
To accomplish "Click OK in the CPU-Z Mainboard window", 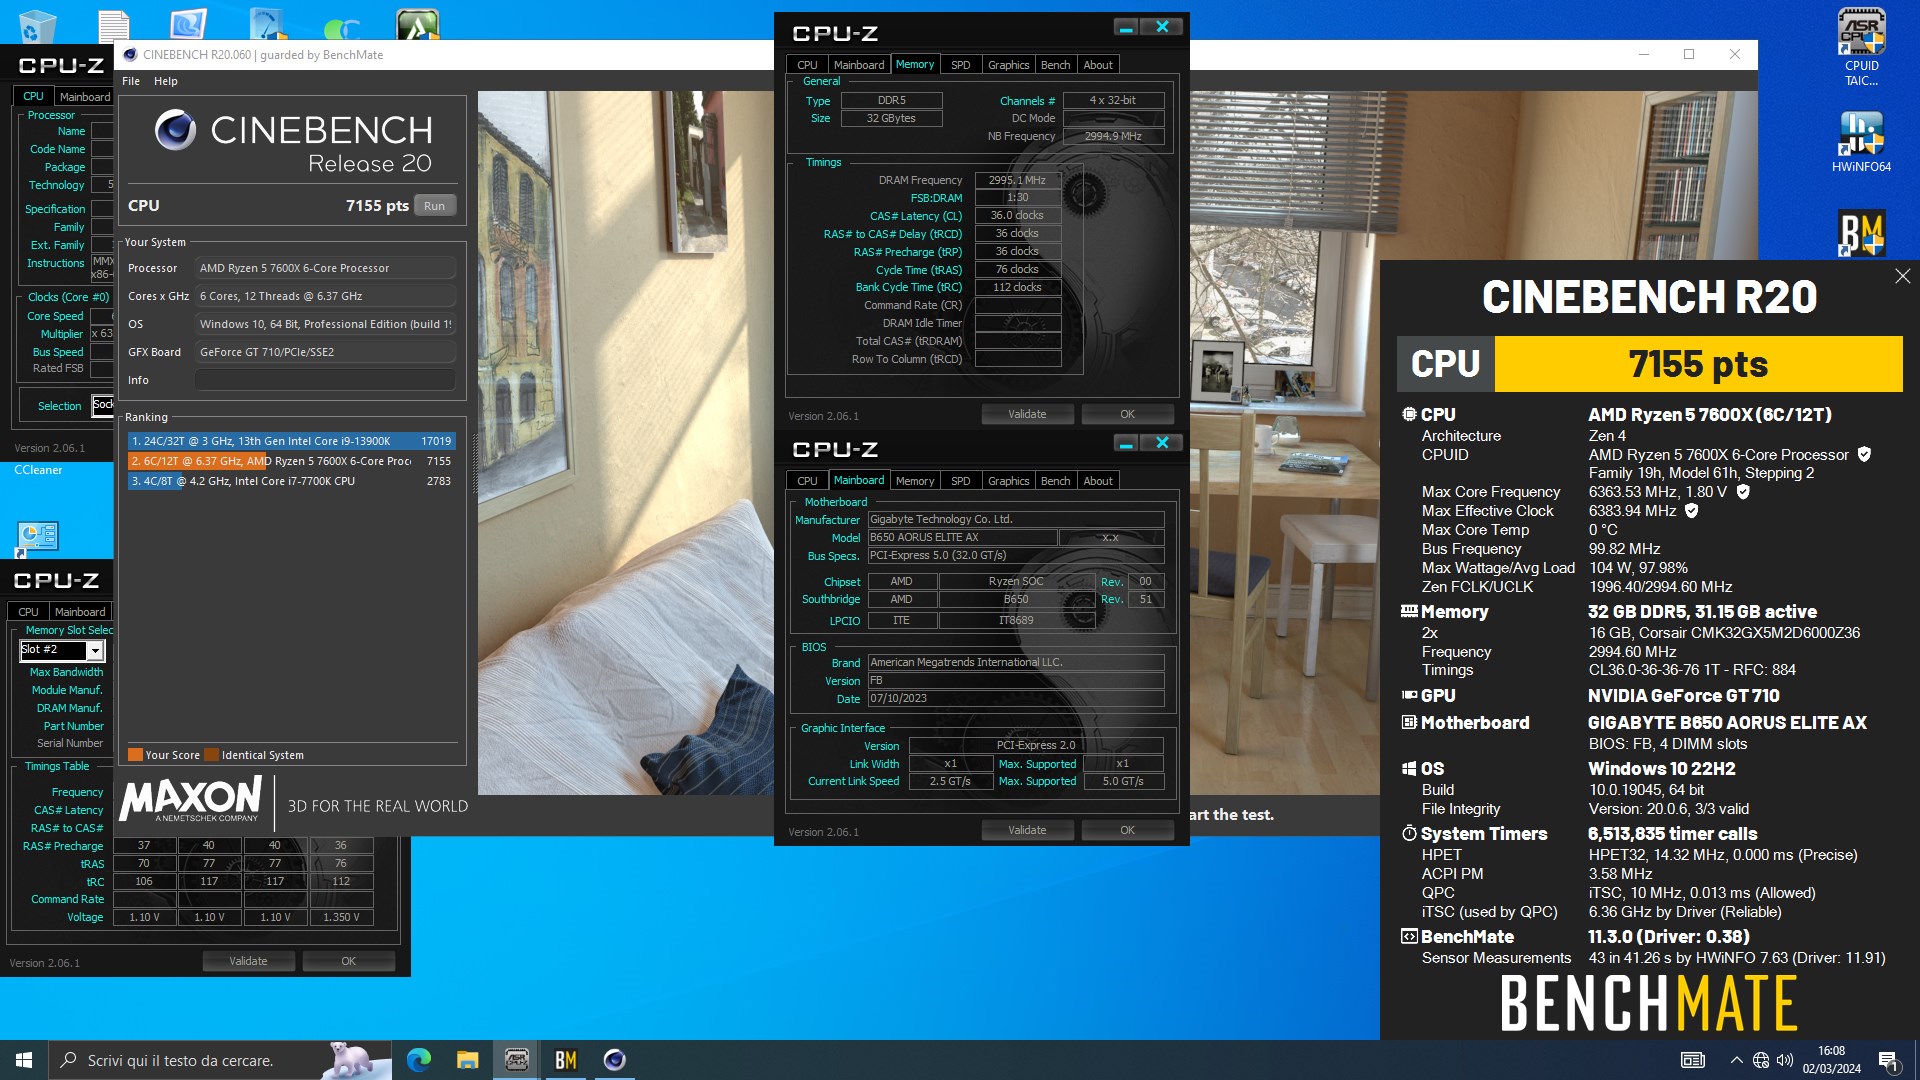I will click(x=1127, y=830).
